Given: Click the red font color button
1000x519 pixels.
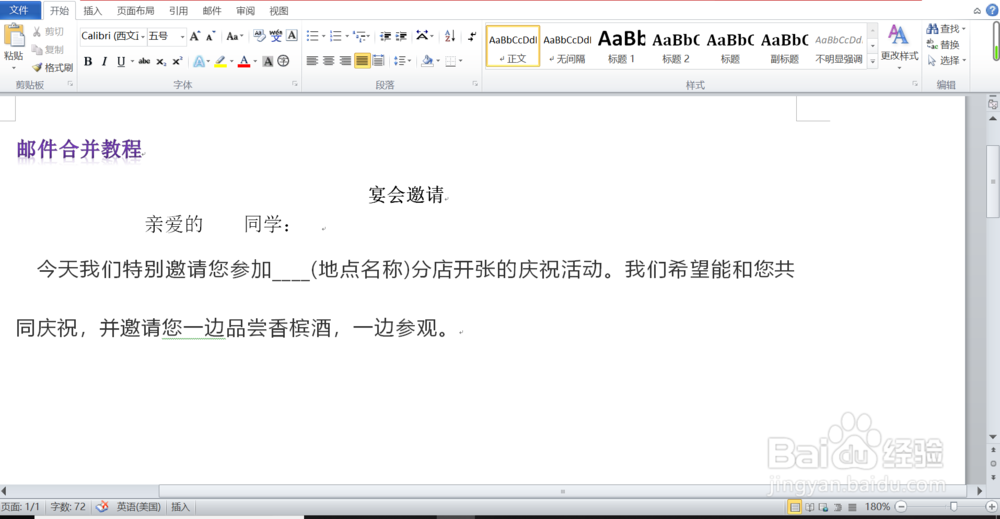Looking at the screenshot, I should (244, 61).
